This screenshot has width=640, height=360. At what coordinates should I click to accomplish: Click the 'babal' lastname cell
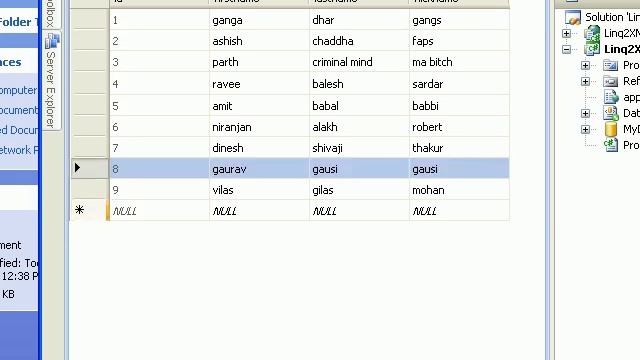[x=359, y=106]
